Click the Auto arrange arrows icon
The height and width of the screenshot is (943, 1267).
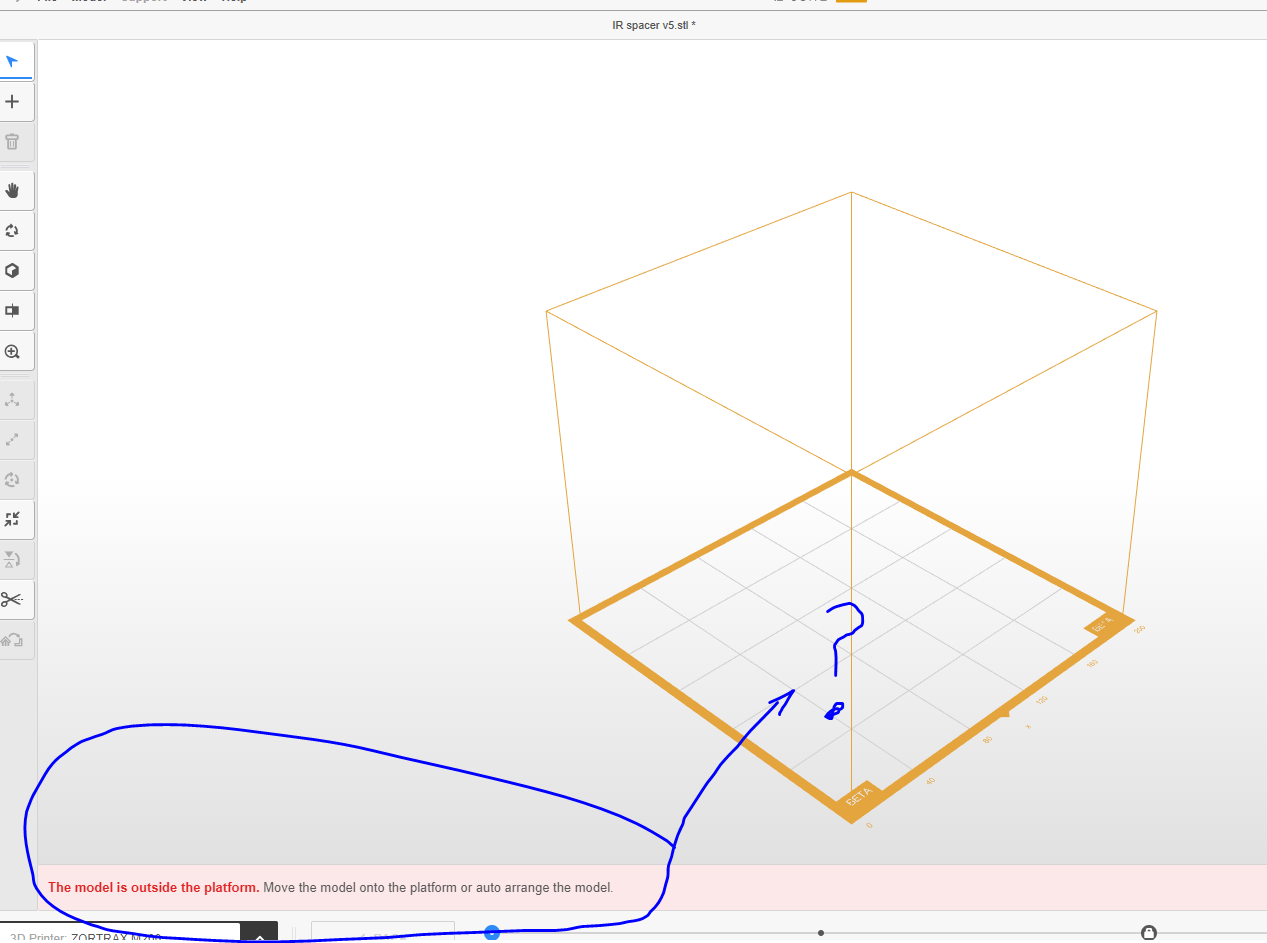point(13,519)
